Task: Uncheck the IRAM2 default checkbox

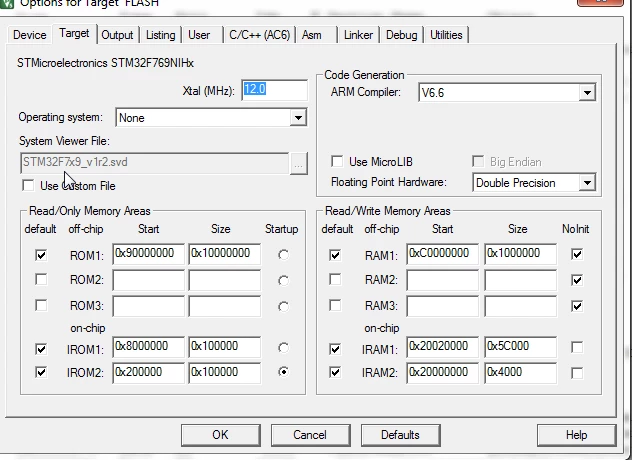Action: (x=335, y=372)
